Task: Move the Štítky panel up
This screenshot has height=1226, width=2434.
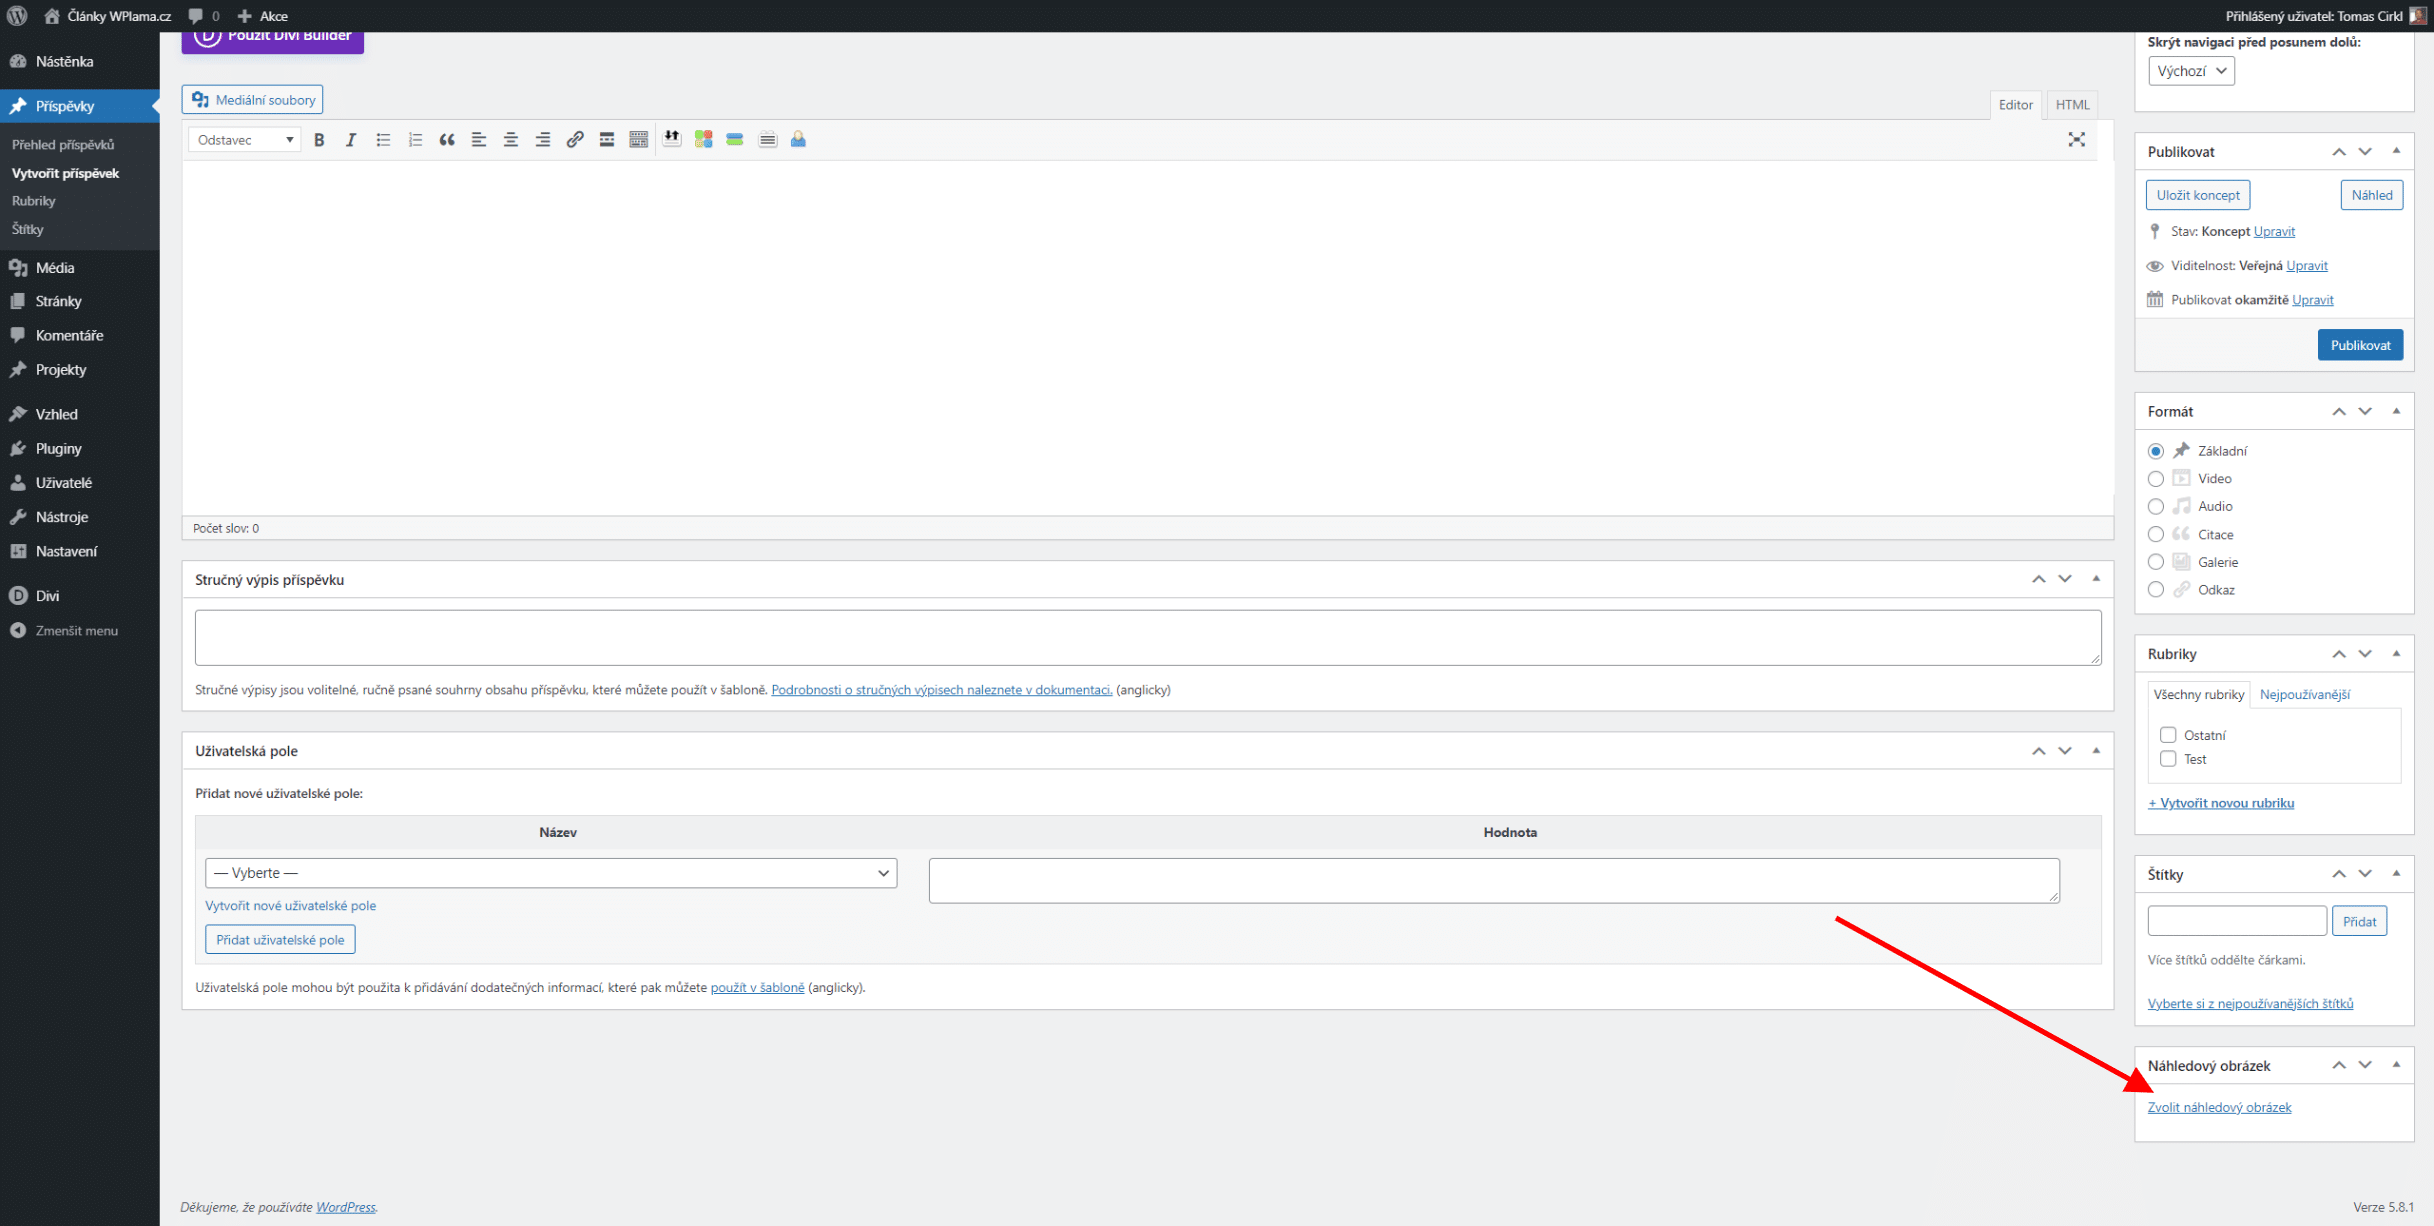Action: point(2339,873)
